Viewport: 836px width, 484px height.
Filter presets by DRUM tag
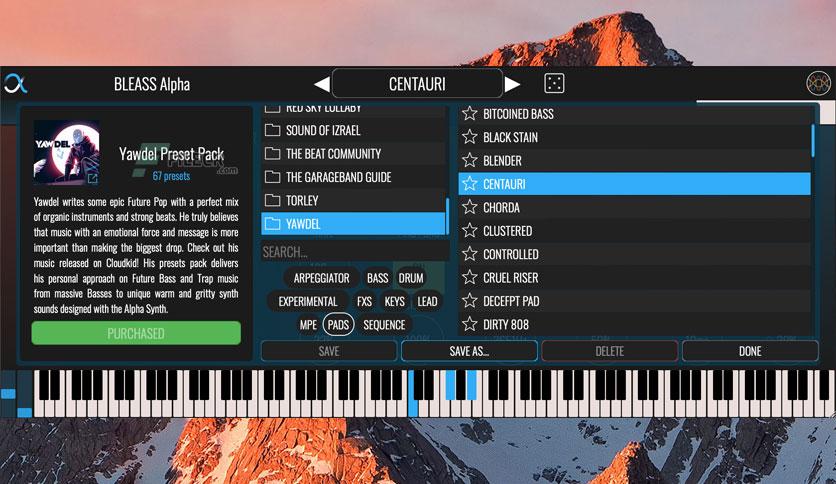pos(411,278)
